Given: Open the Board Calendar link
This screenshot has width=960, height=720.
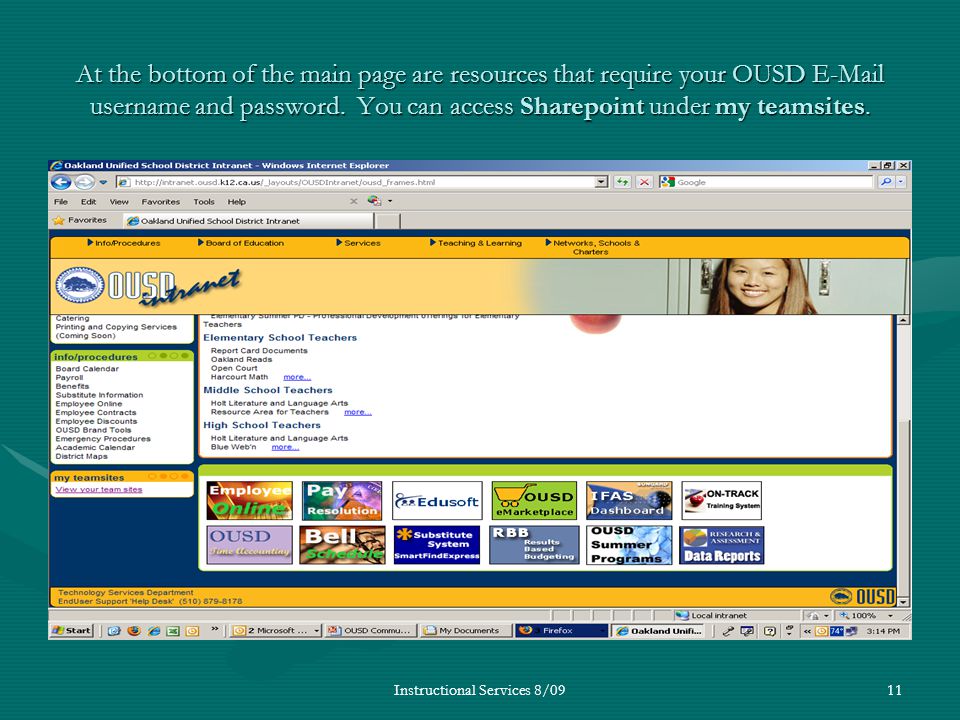Looking at the screenshot, I should point(87,369).
